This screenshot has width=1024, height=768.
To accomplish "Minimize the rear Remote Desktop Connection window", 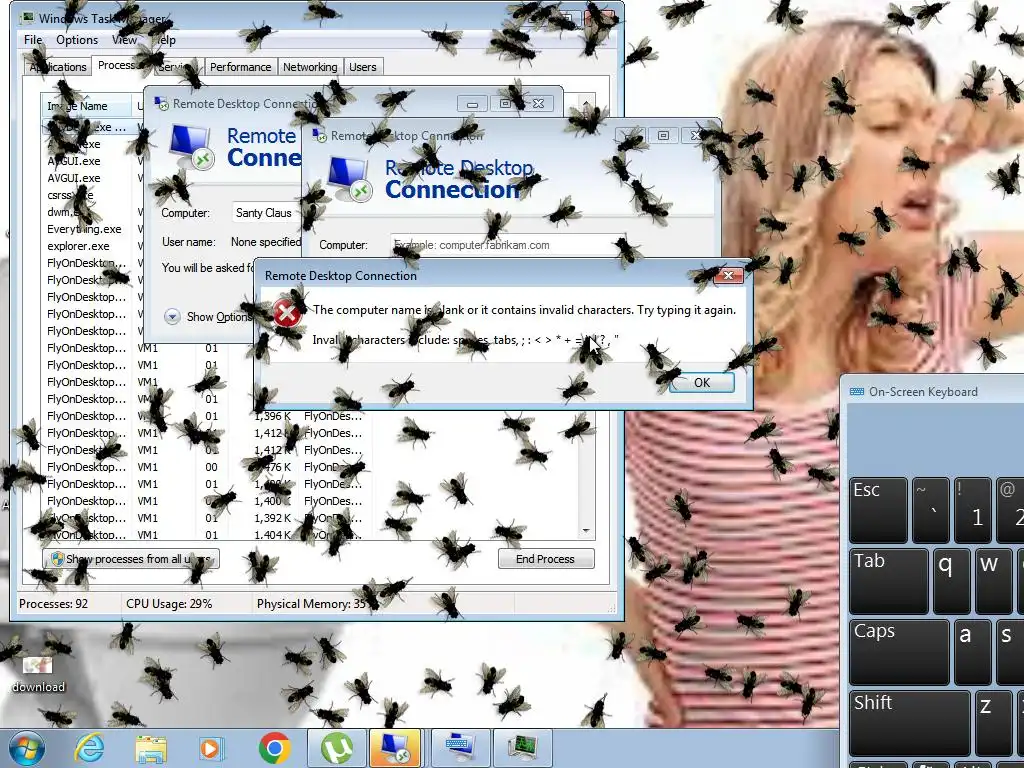I will point(472,103).
